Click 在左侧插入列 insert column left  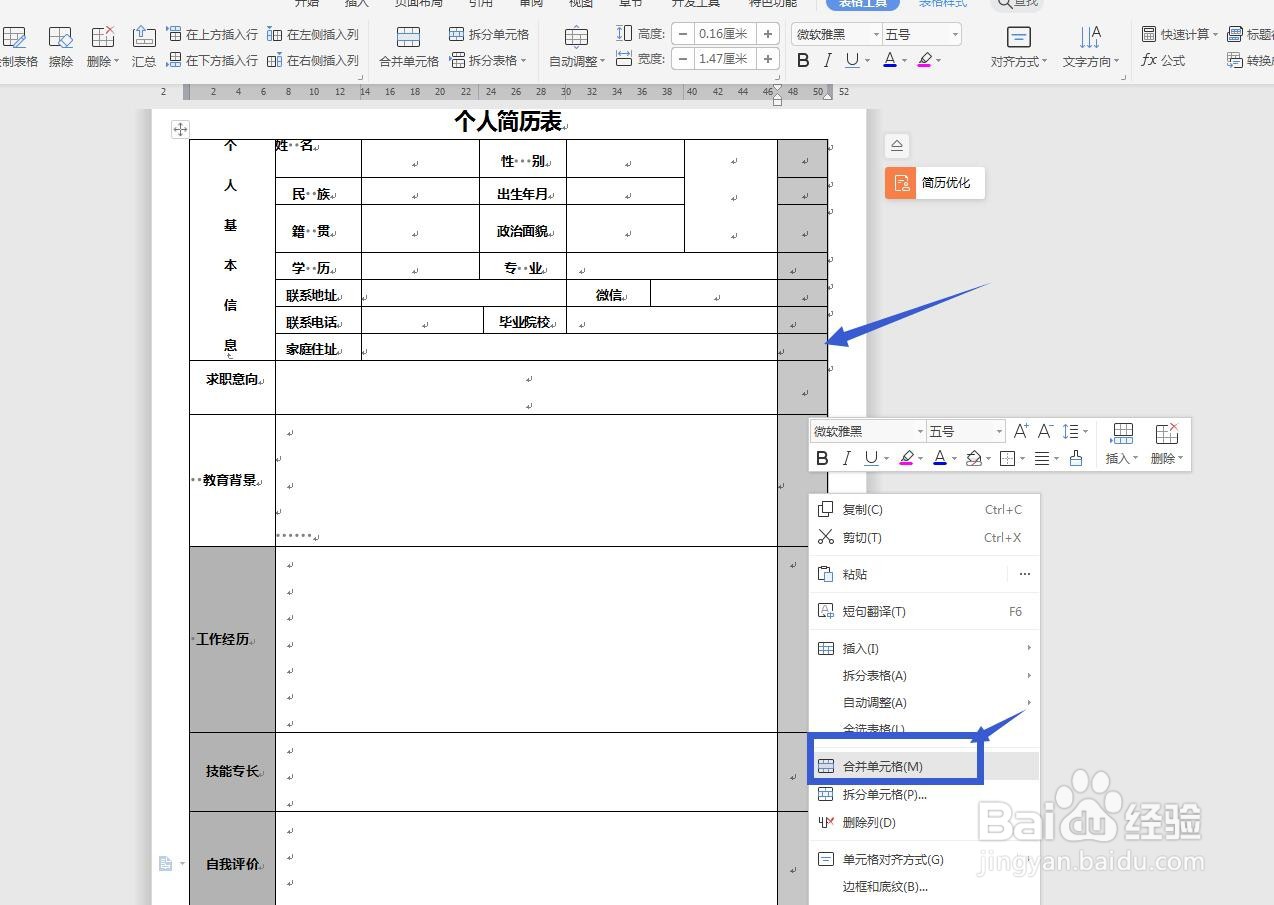click(313, 34)
